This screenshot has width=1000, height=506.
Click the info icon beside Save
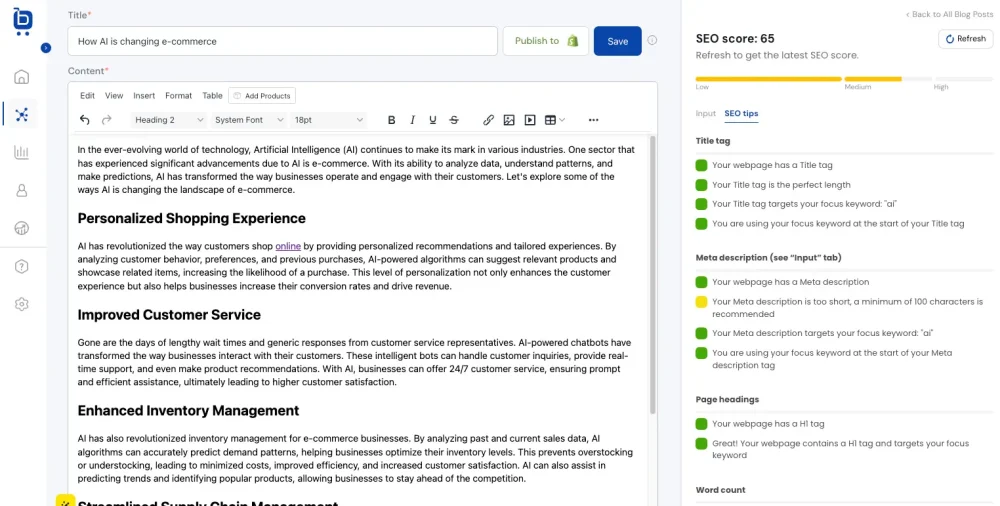pyautogui.click(x=652, y=40)
